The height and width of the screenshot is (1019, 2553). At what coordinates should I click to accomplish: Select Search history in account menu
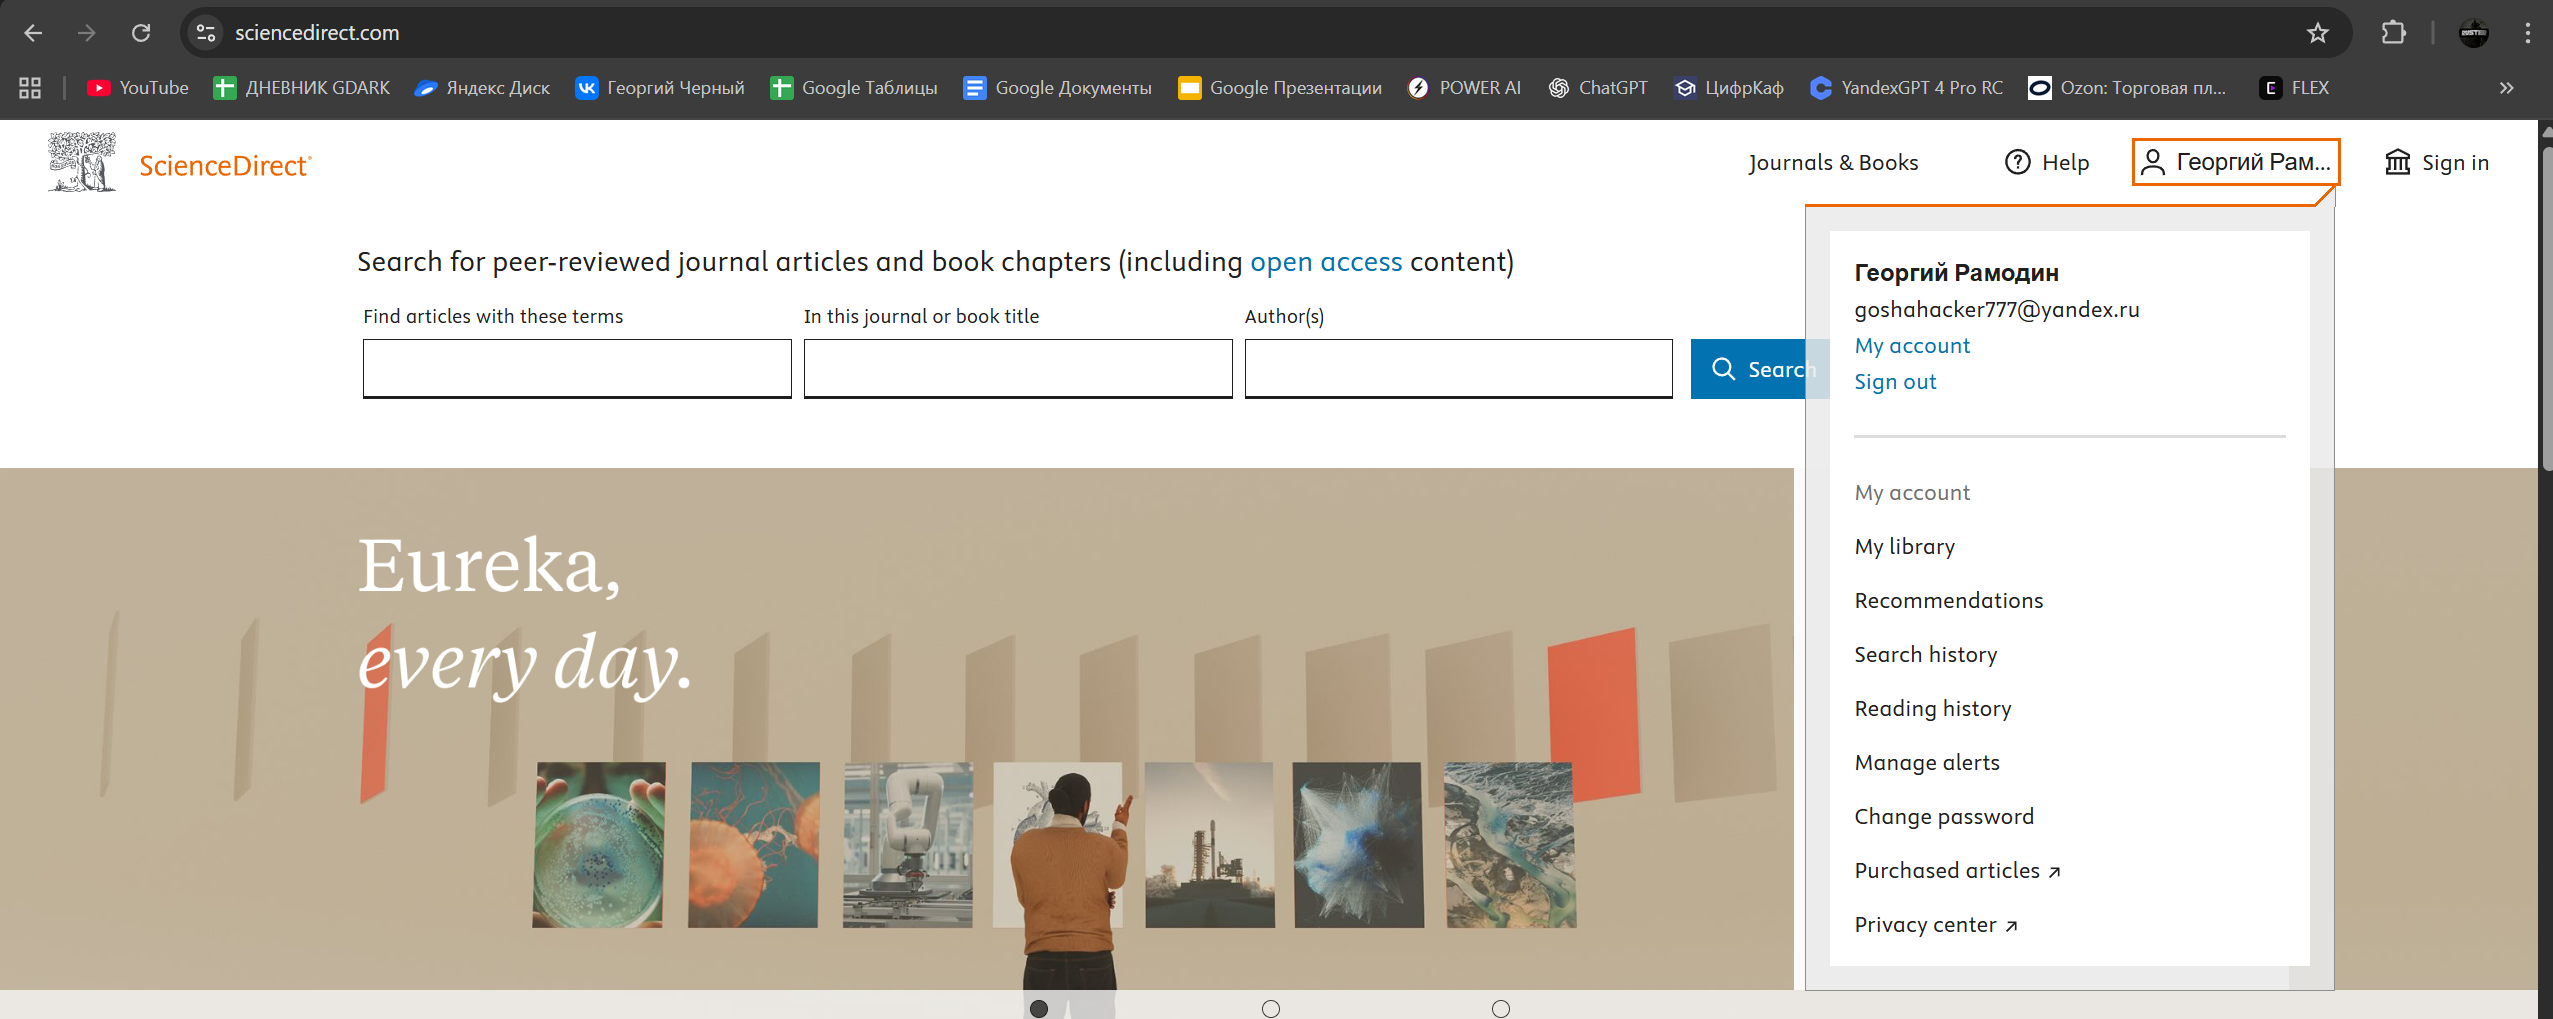(1925, 655)
